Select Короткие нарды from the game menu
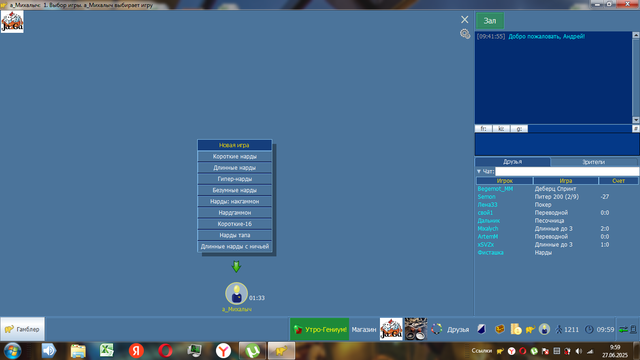This screenshot has width=640, height=360. [x=235, y=156]
